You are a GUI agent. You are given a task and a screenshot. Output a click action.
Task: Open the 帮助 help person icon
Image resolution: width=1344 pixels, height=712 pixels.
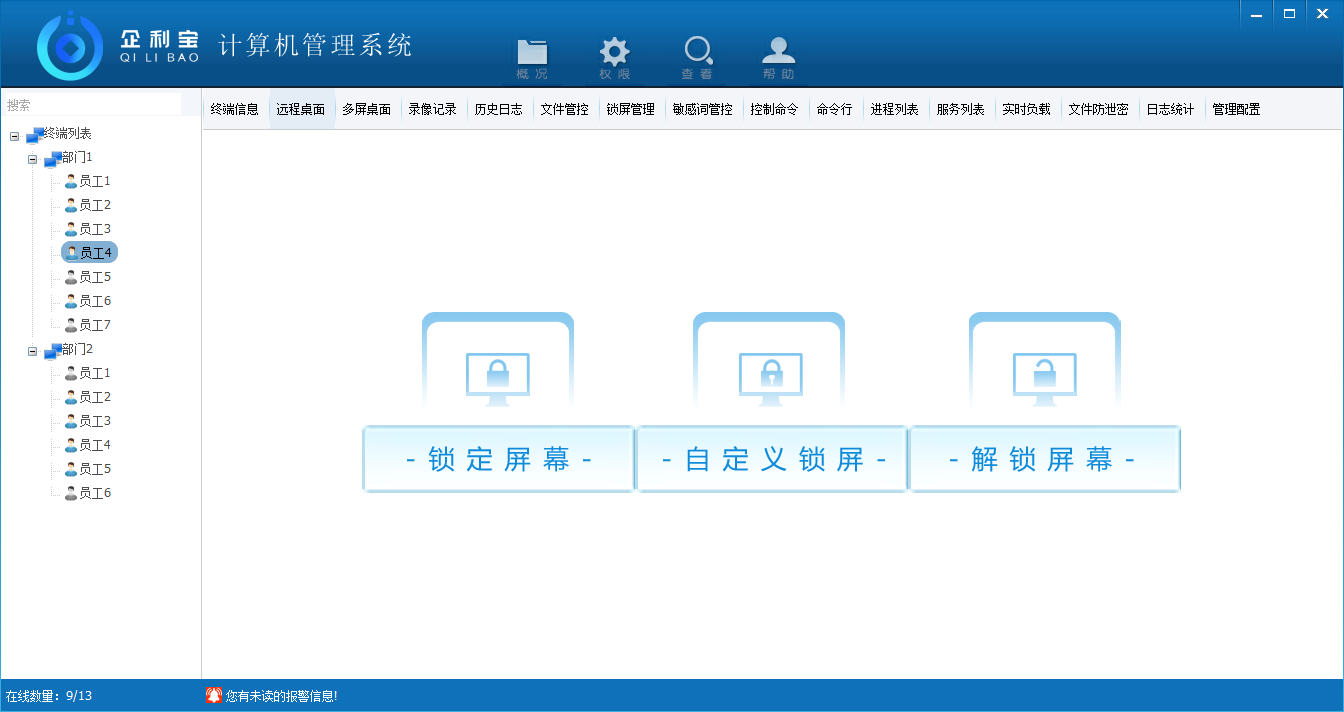(778, 54)
